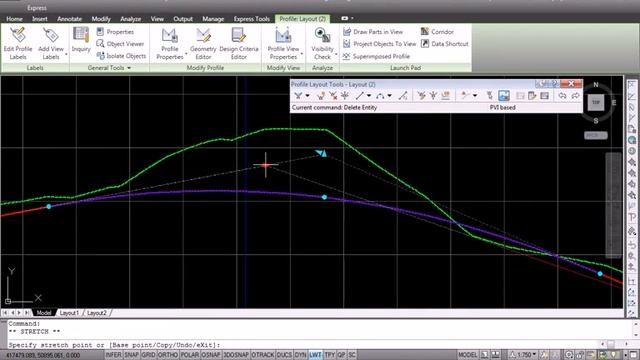Expand the General Tools panel
The image size is (640, 360).
click(x=109, y=68)
